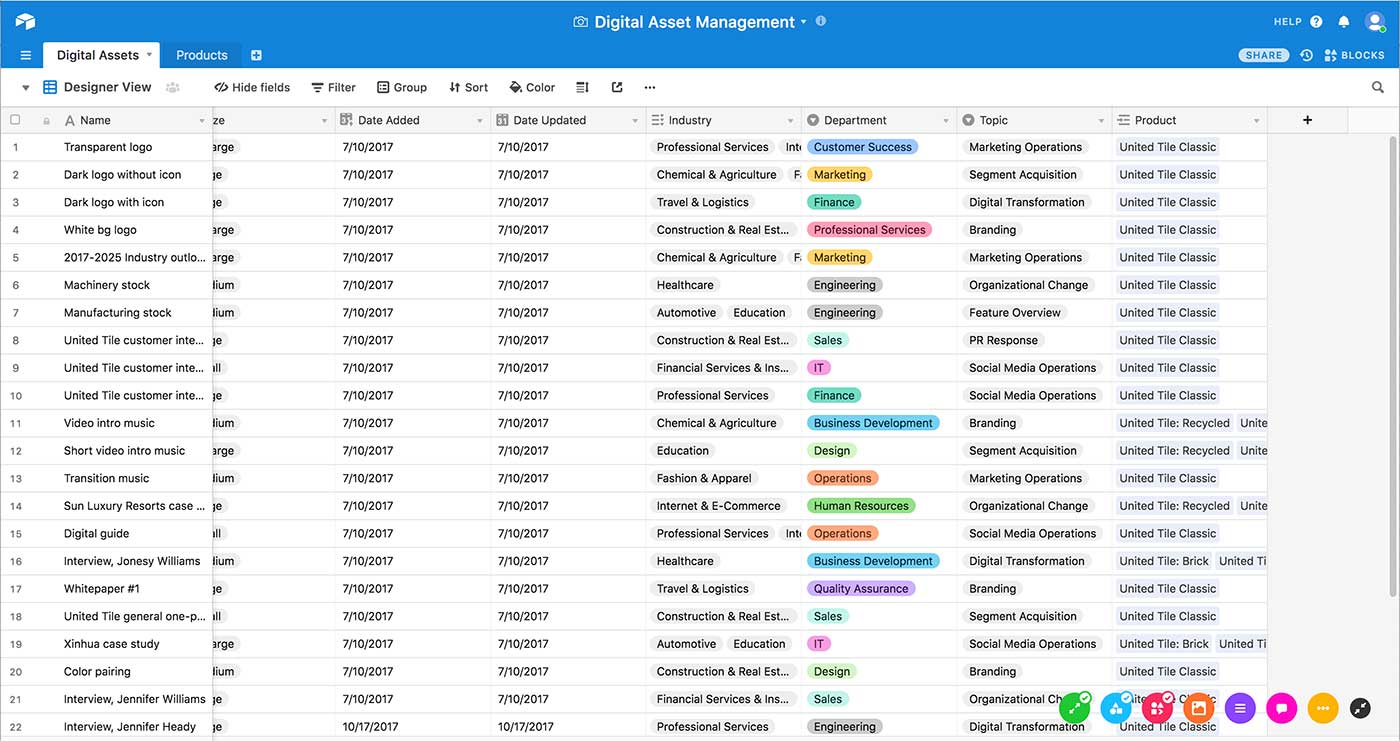The width and height of the screenshot is (1400, 741).
Task: Change row height using the toolbar icon
Action: [x=583, y=88]
